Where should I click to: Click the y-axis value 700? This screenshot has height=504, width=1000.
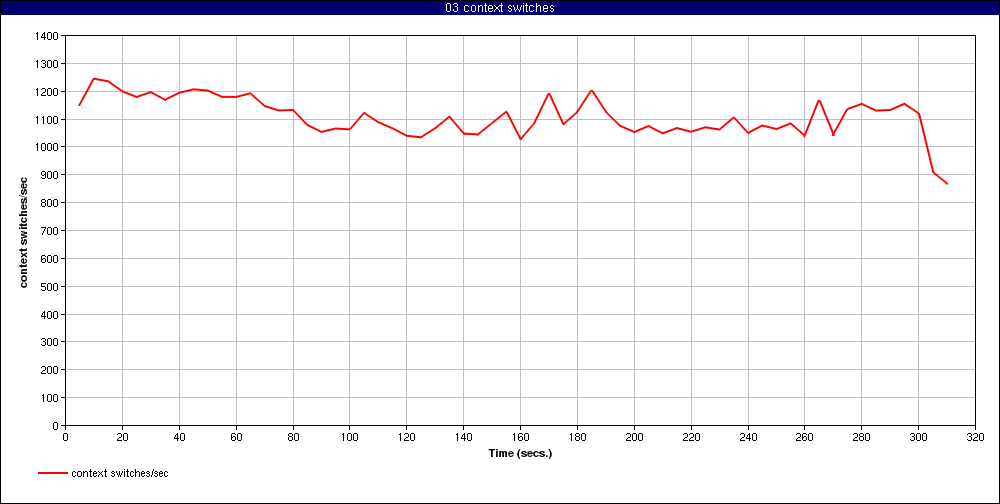50,231
